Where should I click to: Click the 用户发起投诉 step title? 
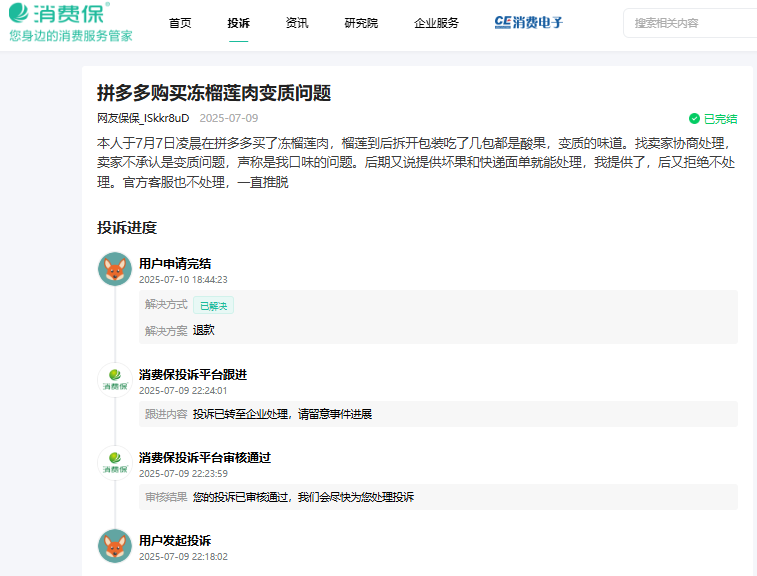pos(175,541)
